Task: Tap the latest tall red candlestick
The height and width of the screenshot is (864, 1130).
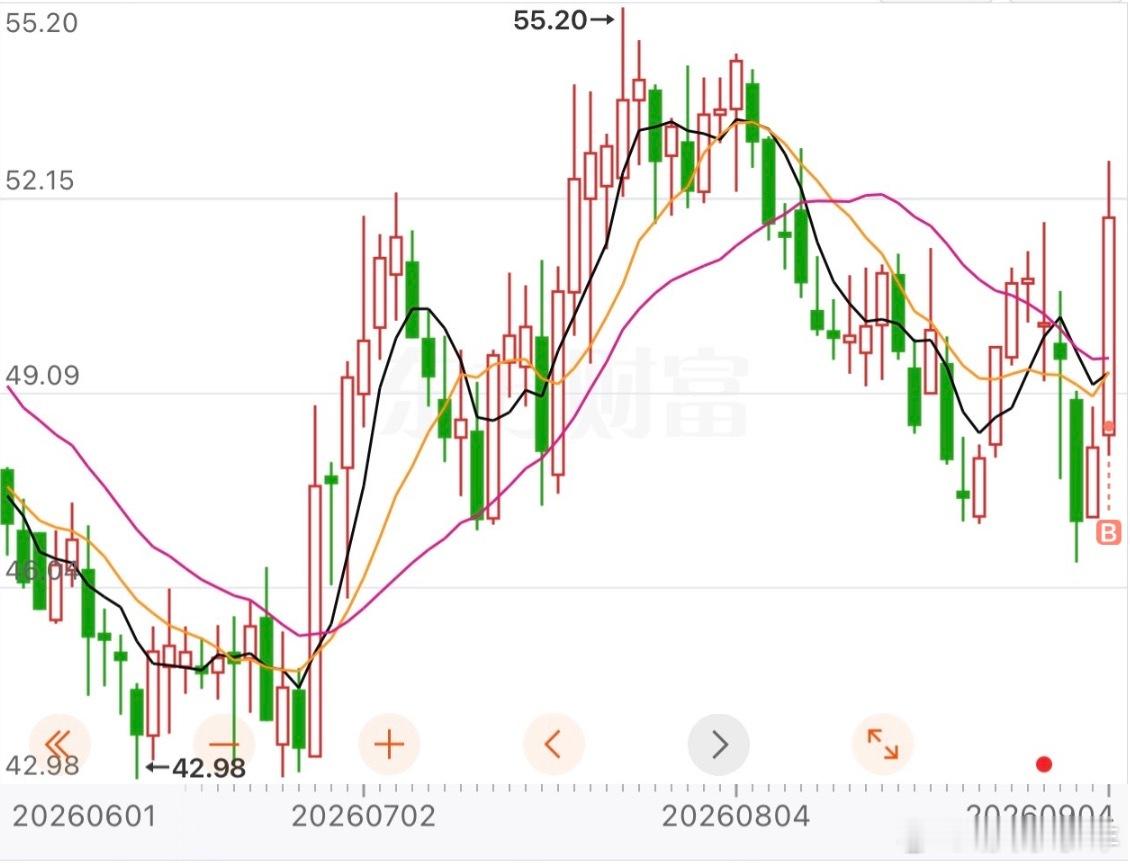Action: 1109,324
